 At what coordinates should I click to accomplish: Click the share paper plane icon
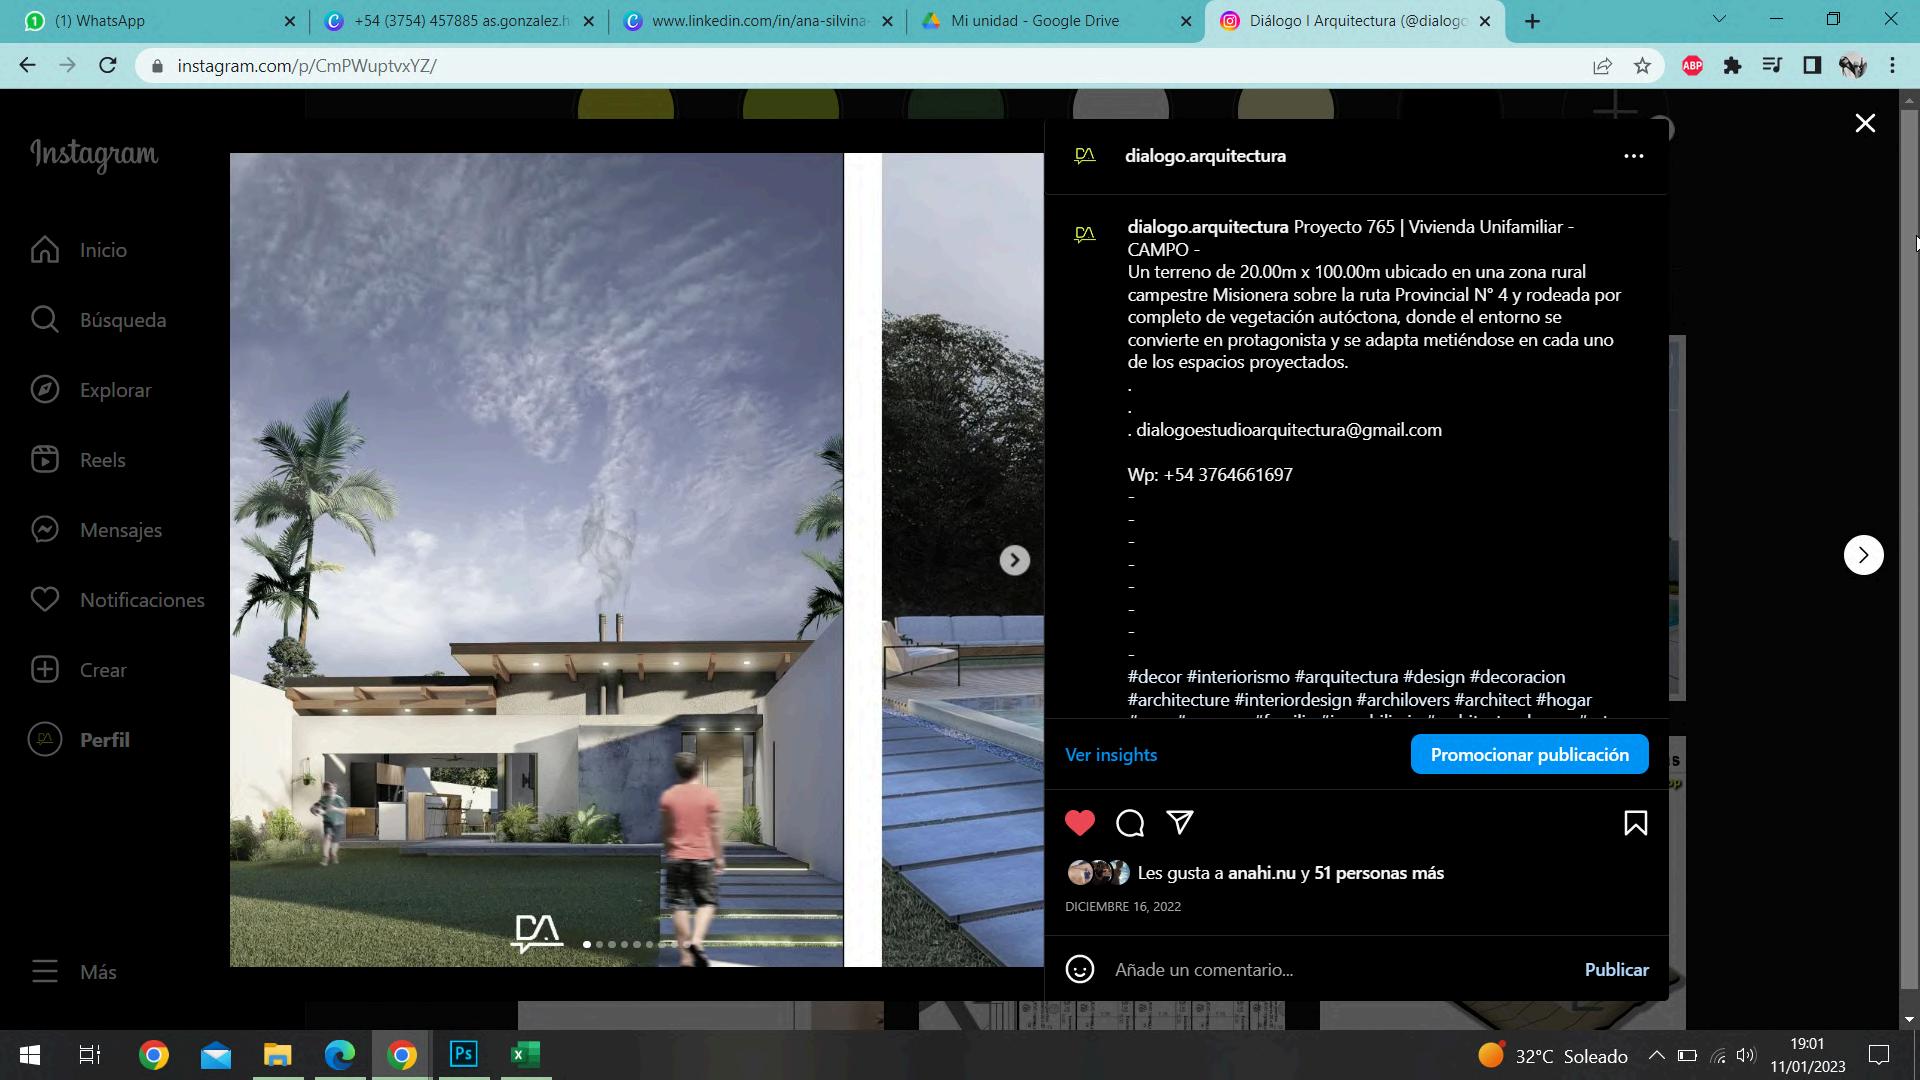(1180, 823)
